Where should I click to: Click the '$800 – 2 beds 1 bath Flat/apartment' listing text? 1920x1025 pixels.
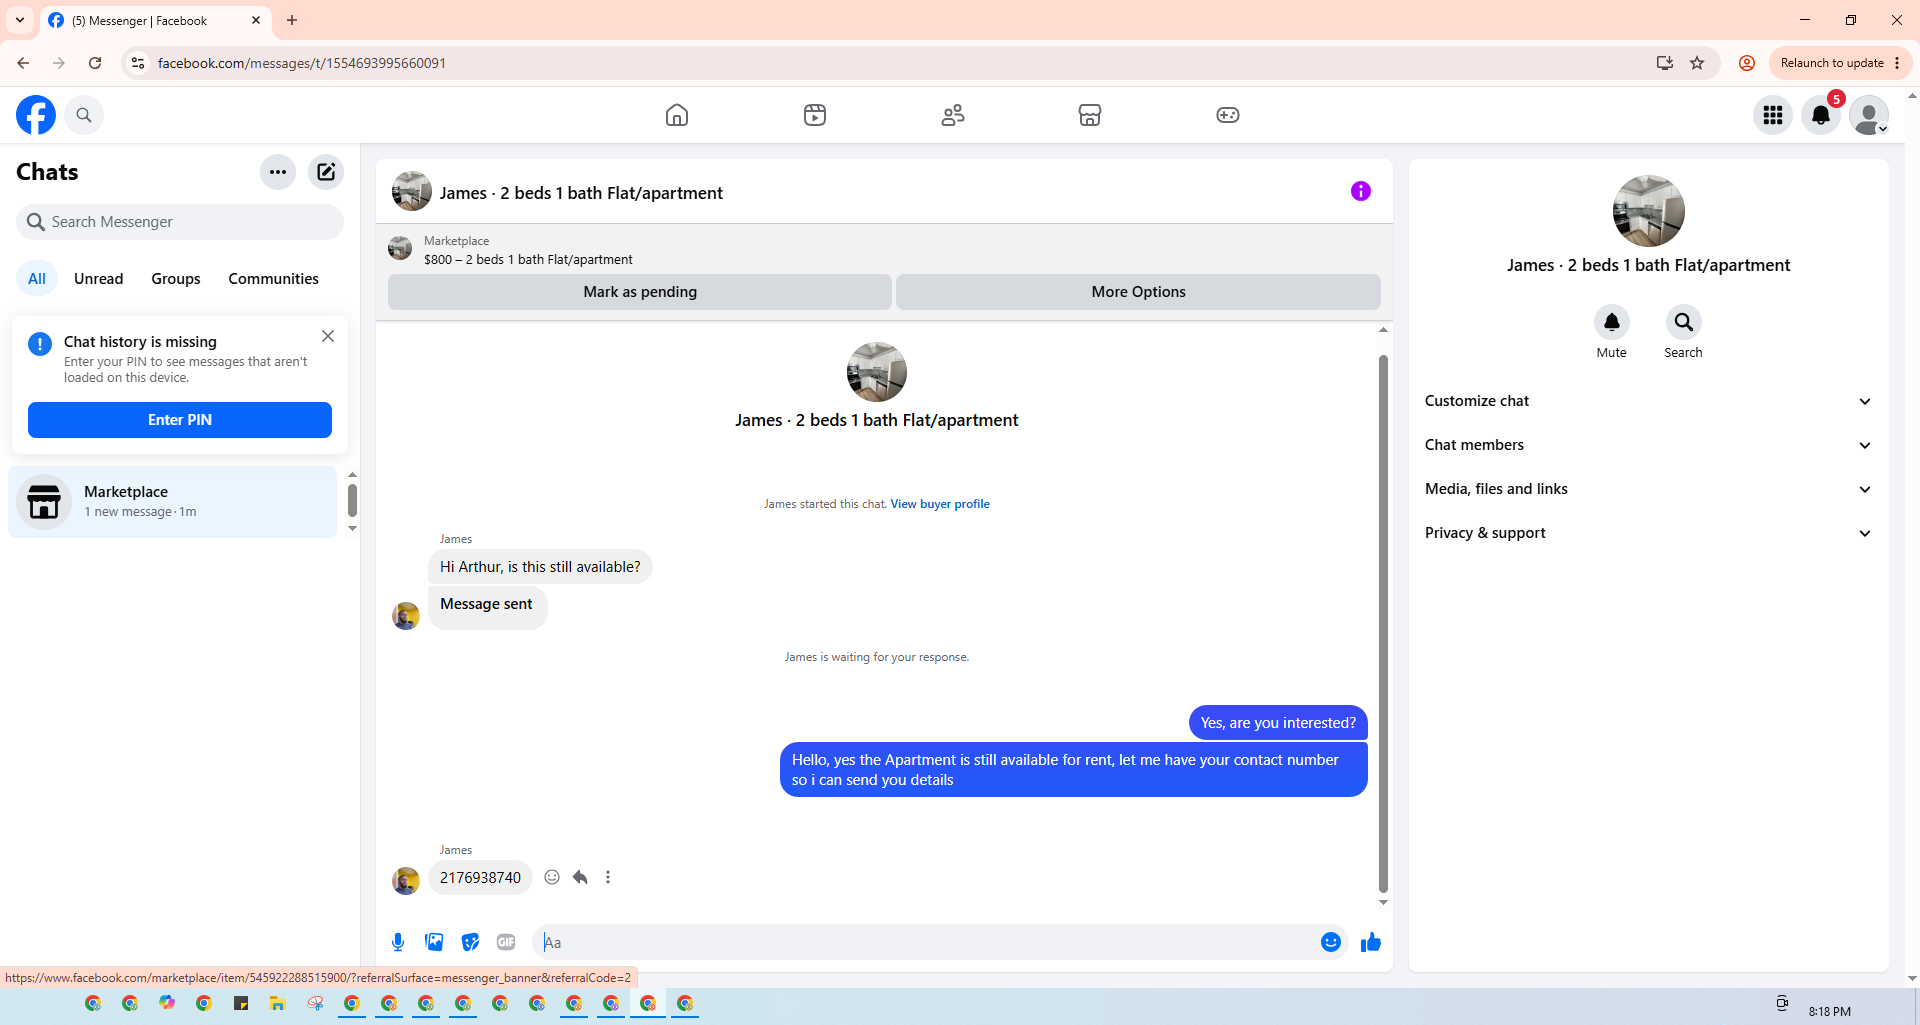coord(528,260)
